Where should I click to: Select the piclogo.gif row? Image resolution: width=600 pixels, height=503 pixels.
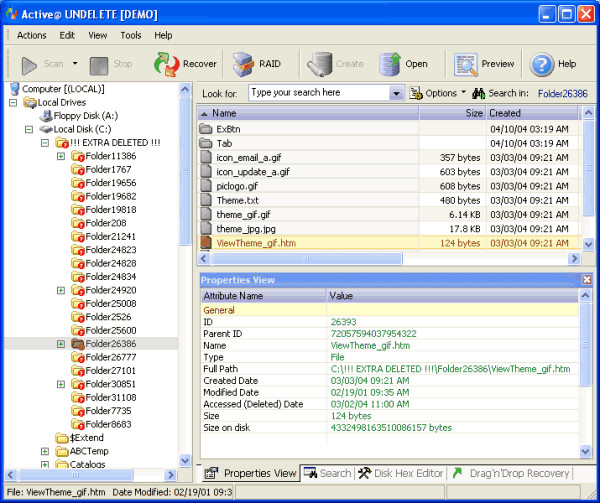coord(389,186)
